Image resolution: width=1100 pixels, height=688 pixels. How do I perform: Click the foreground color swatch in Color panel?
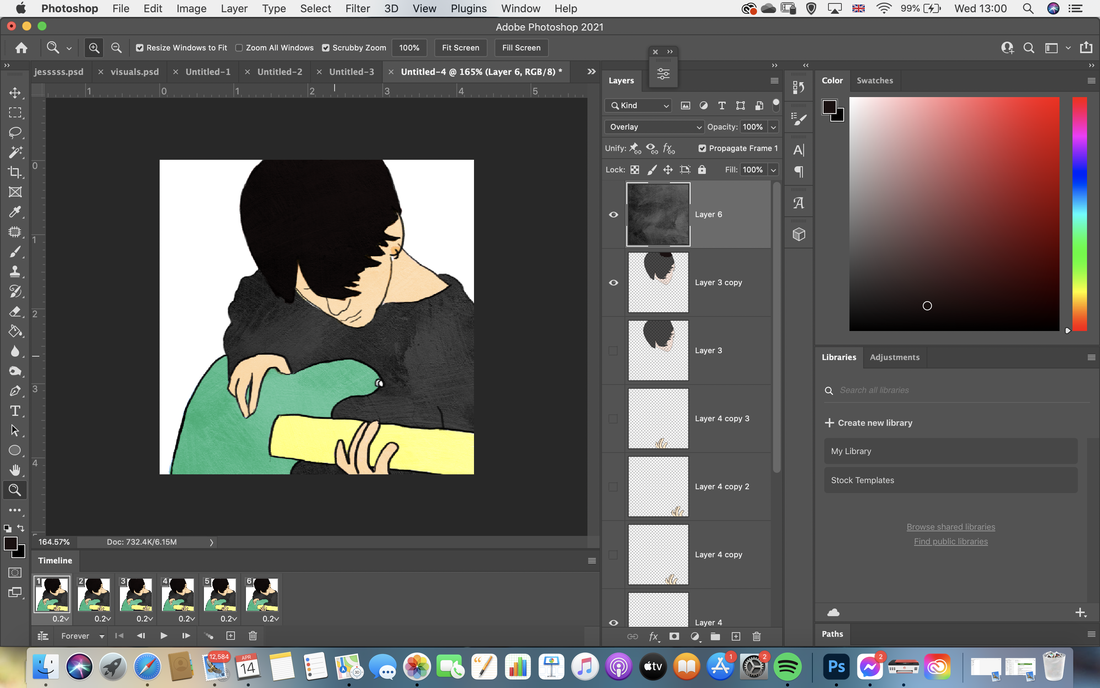click(x=829, y=107)
